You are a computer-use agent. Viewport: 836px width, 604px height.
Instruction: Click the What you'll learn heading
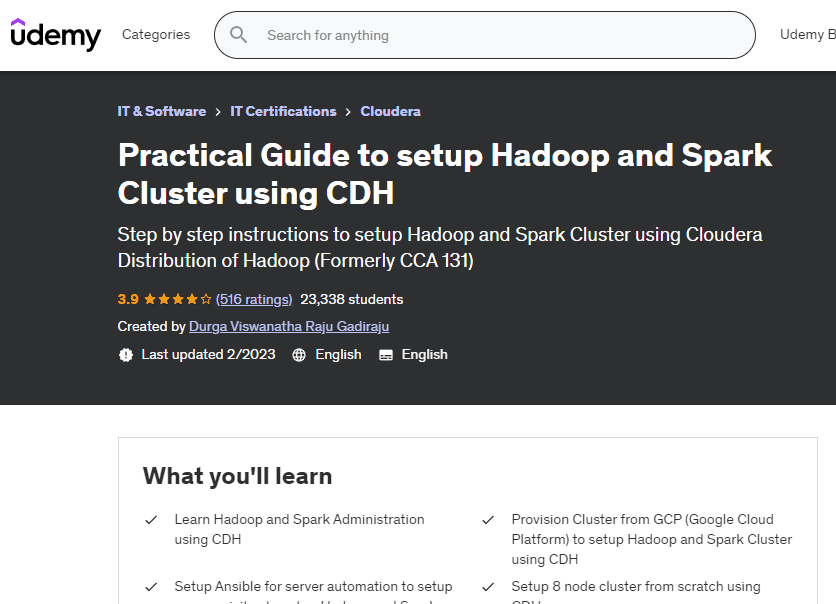pyautogui.click(x=237, y=476)
